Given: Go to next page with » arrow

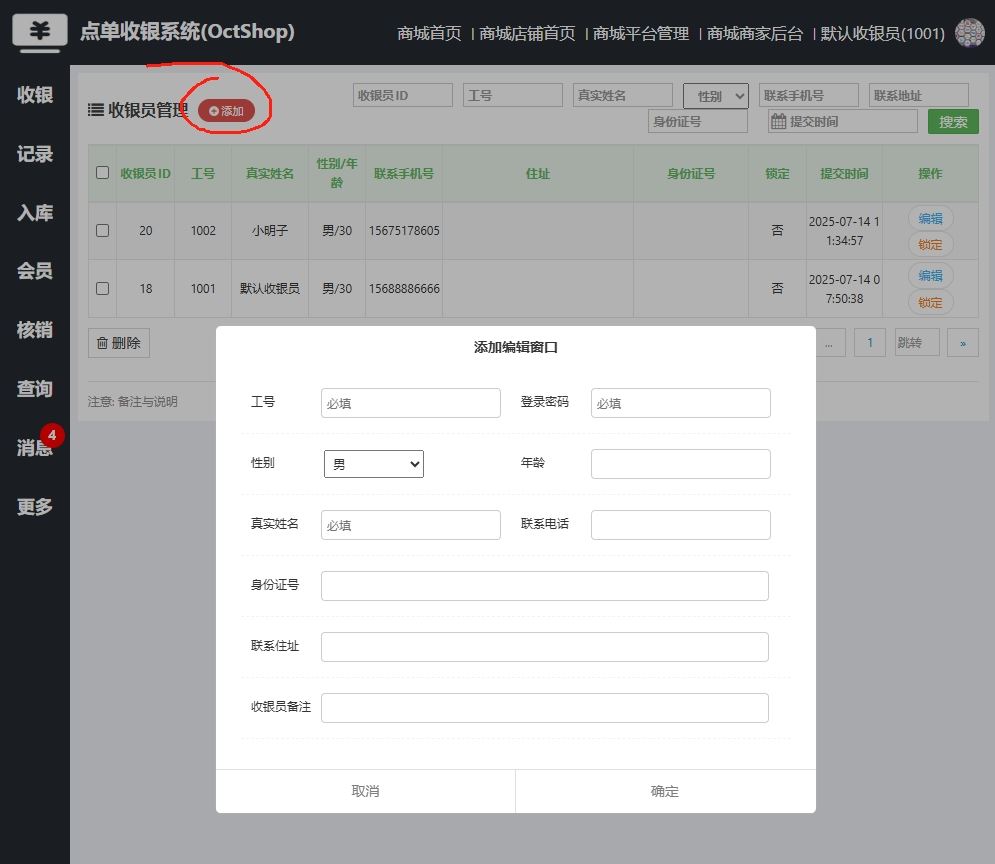Looking at the screenshot, I should pyautogui.click(x=963, y=343).
